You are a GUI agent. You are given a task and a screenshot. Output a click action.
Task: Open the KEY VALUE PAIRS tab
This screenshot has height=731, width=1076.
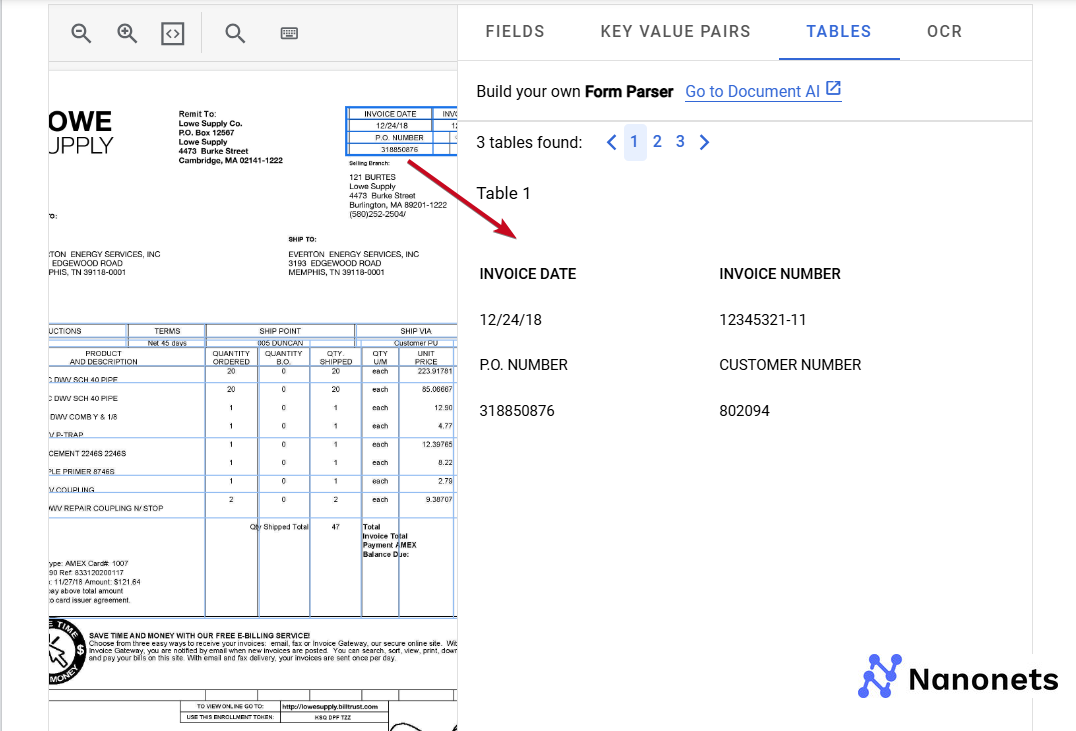(675, 31)
